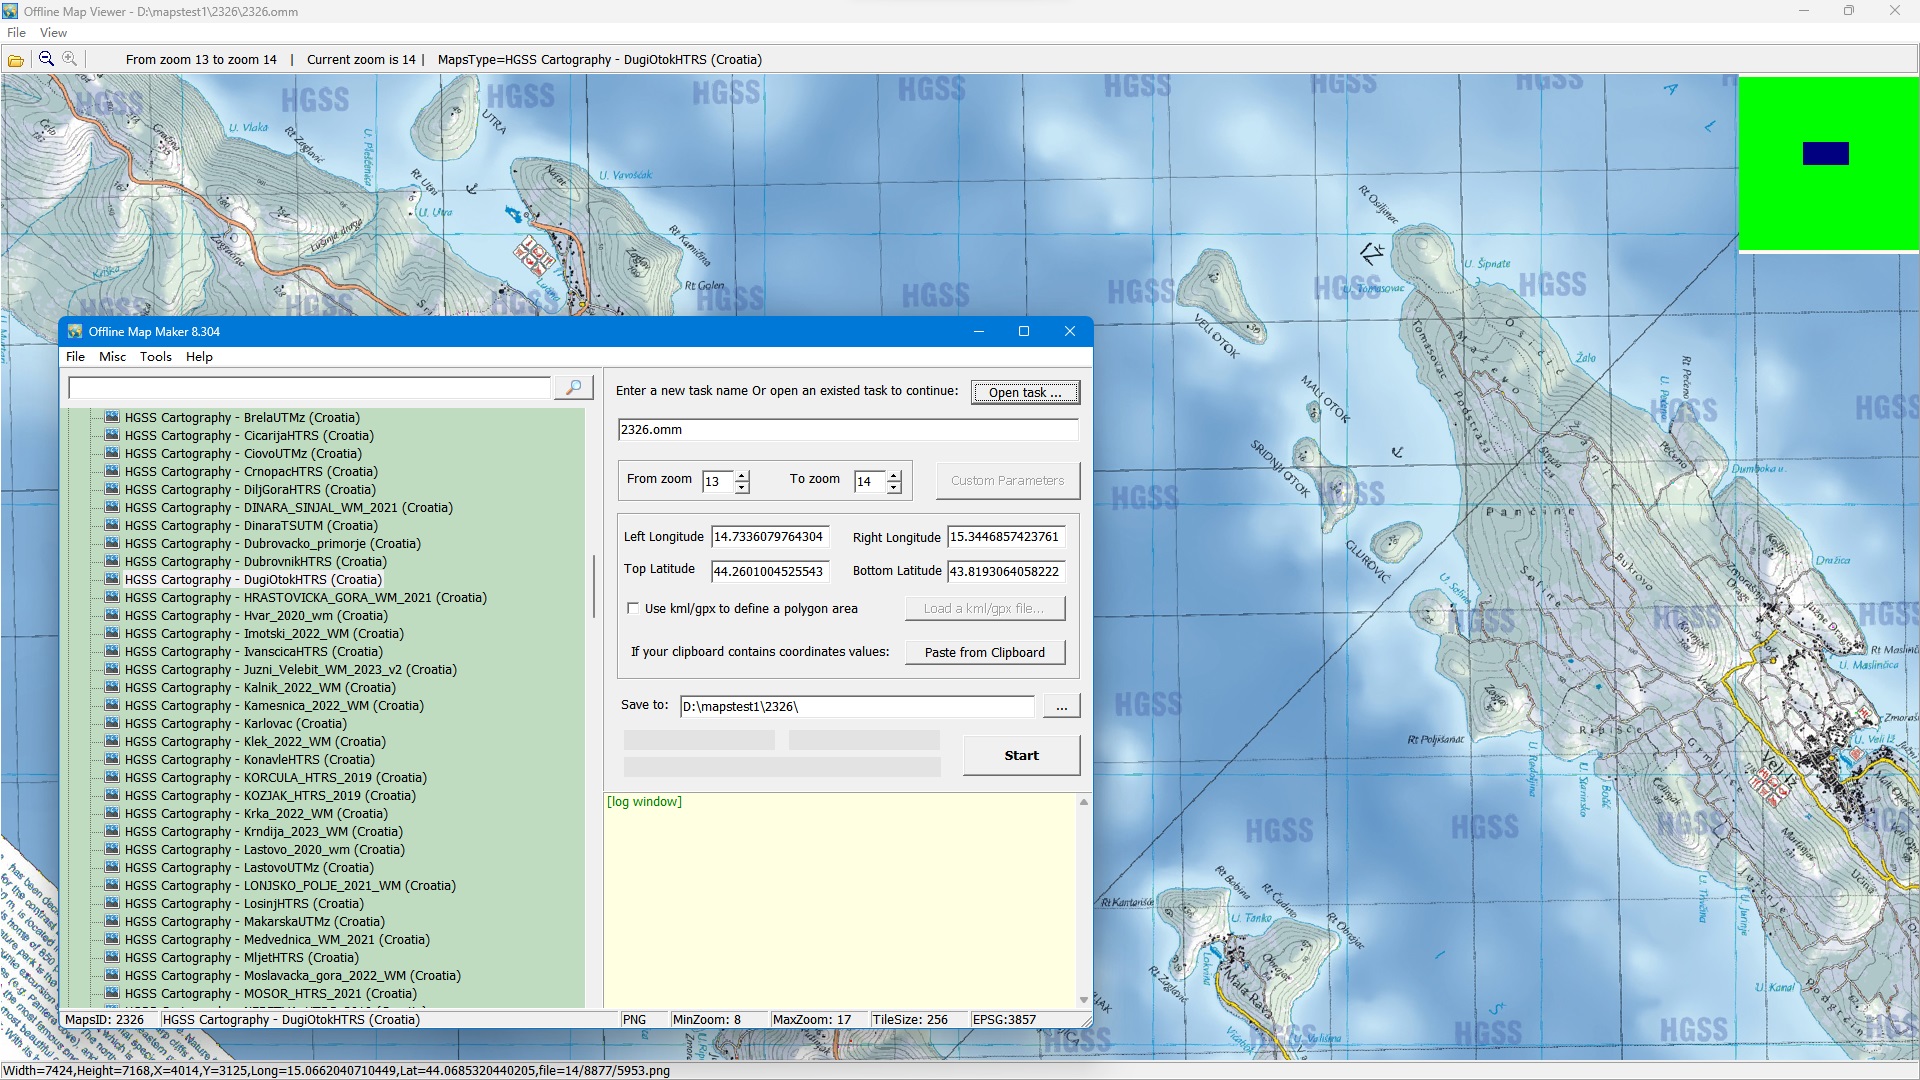Click the Custom Parameters button
1920x1080 pixels.
1007,481
